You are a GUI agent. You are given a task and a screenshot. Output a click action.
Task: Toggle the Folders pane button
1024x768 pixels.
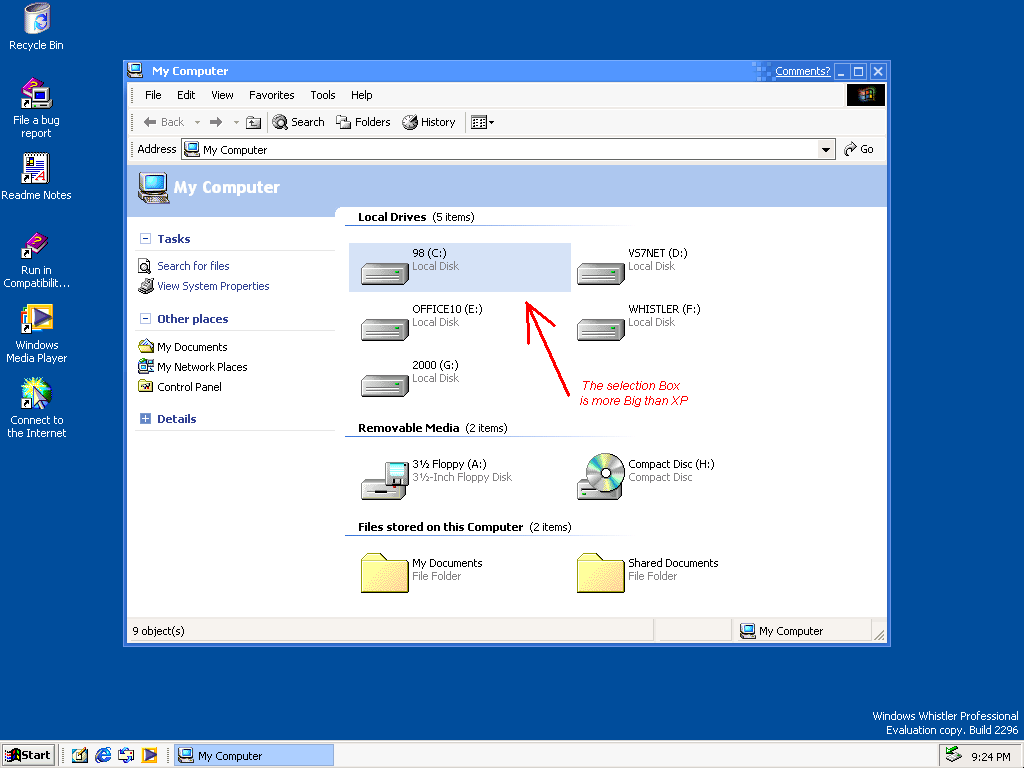pyautogui.click(x=363, y=122)
